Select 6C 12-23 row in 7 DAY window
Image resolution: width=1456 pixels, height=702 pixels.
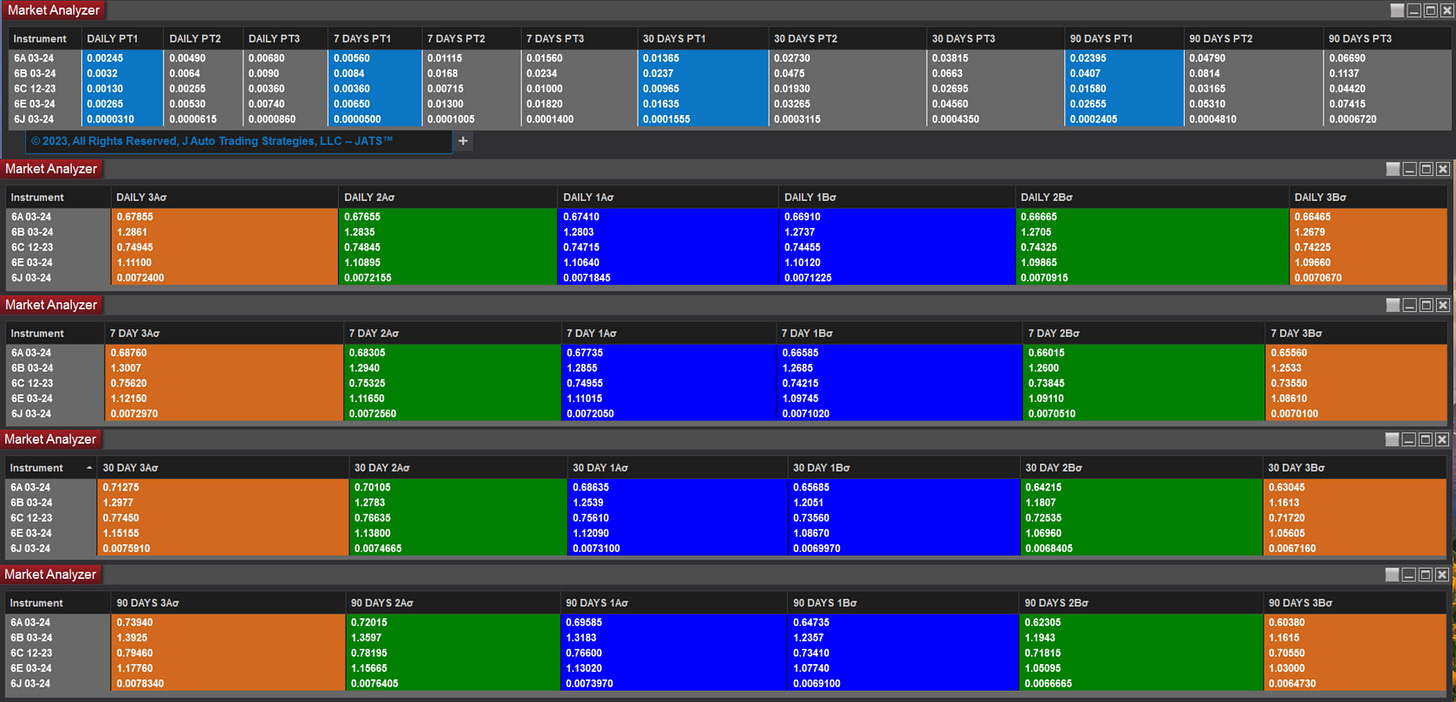click(x=727, y=383)
